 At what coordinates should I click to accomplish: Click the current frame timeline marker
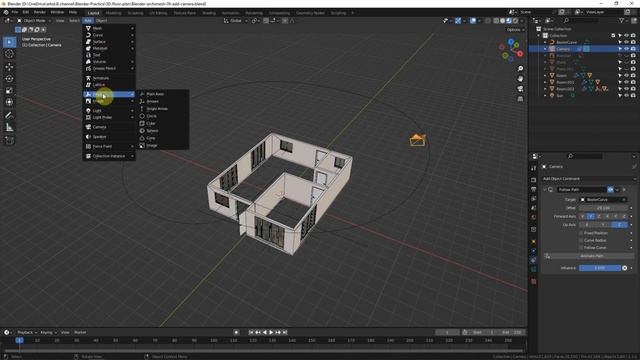(x=19, y=340)
